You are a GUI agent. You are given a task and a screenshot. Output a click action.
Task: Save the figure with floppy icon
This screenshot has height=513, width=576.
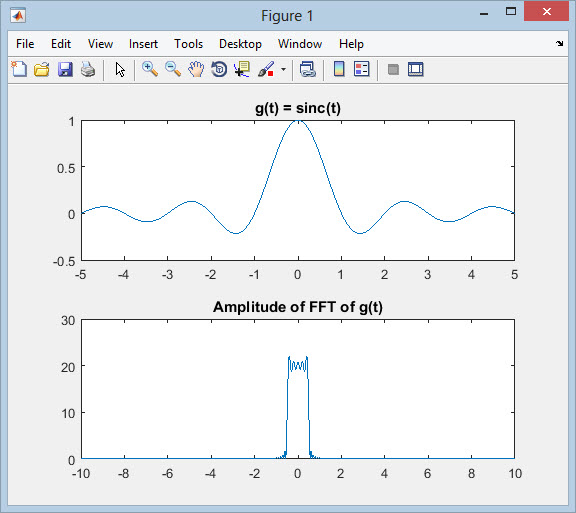65,69
